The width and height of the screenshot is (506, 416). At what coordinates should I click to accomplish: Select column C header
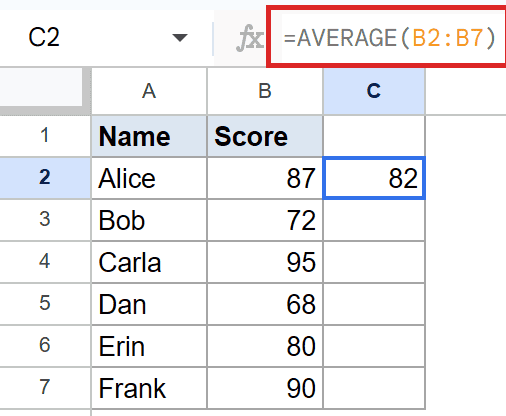374,91
